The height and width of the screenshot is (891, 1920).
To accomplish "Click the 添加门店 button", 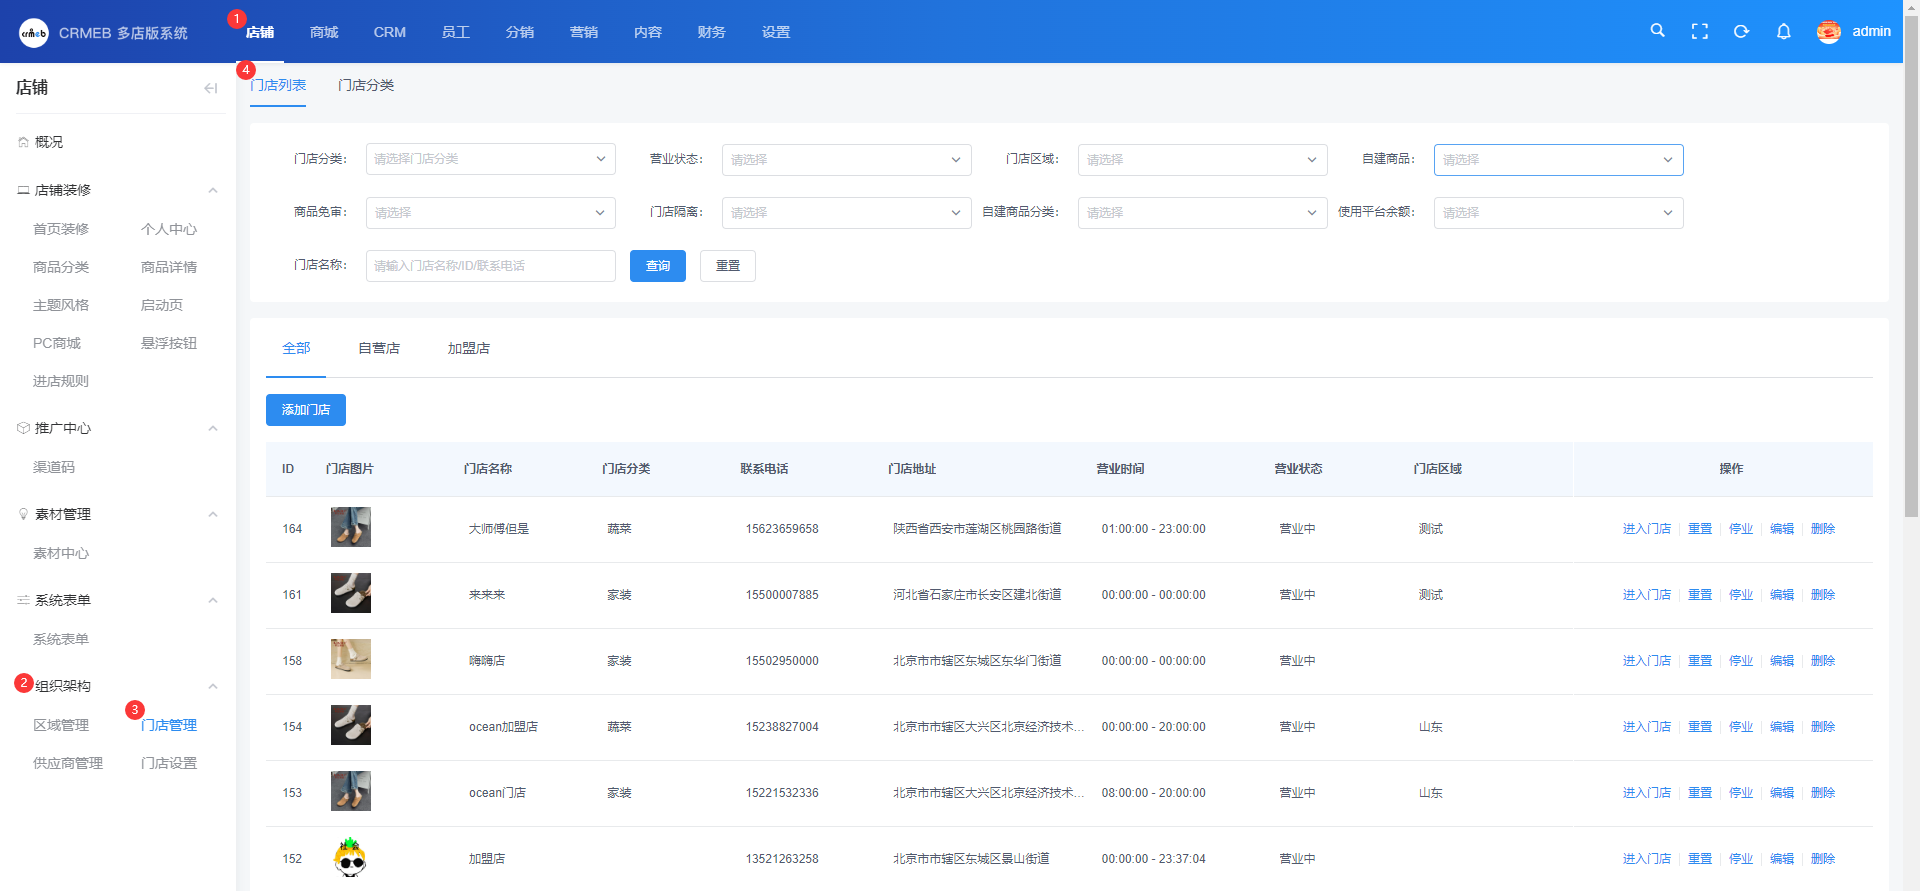I will click(305, 410).
